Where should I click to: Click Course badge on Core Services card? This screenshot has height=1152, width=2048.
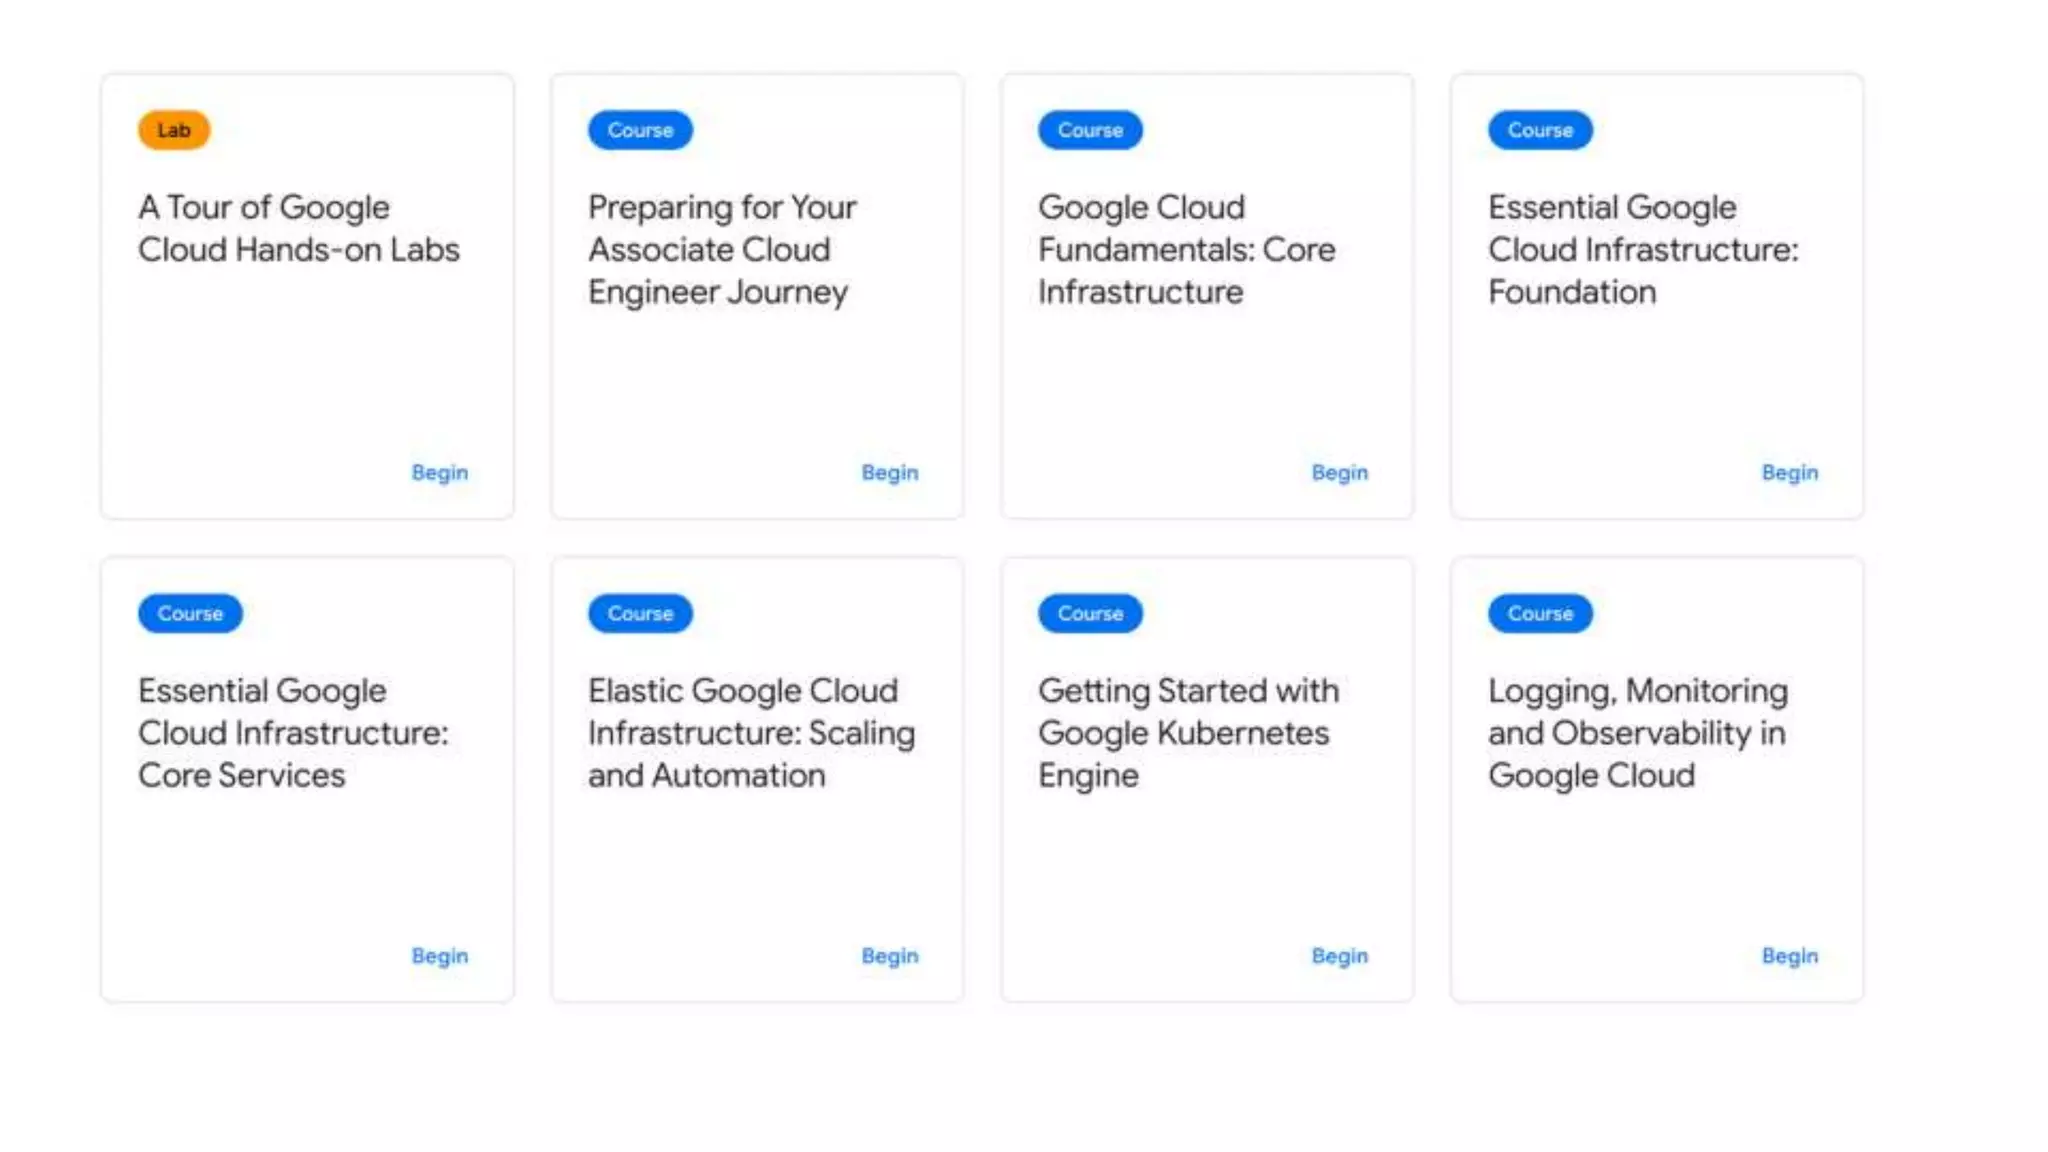click(x=190, y=613)
